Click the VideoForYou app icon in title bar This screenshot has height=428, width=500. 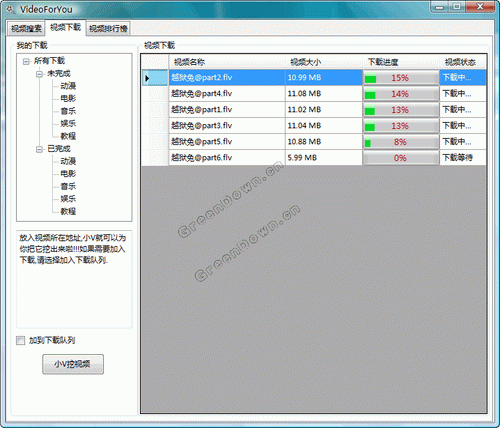(11, 9)
